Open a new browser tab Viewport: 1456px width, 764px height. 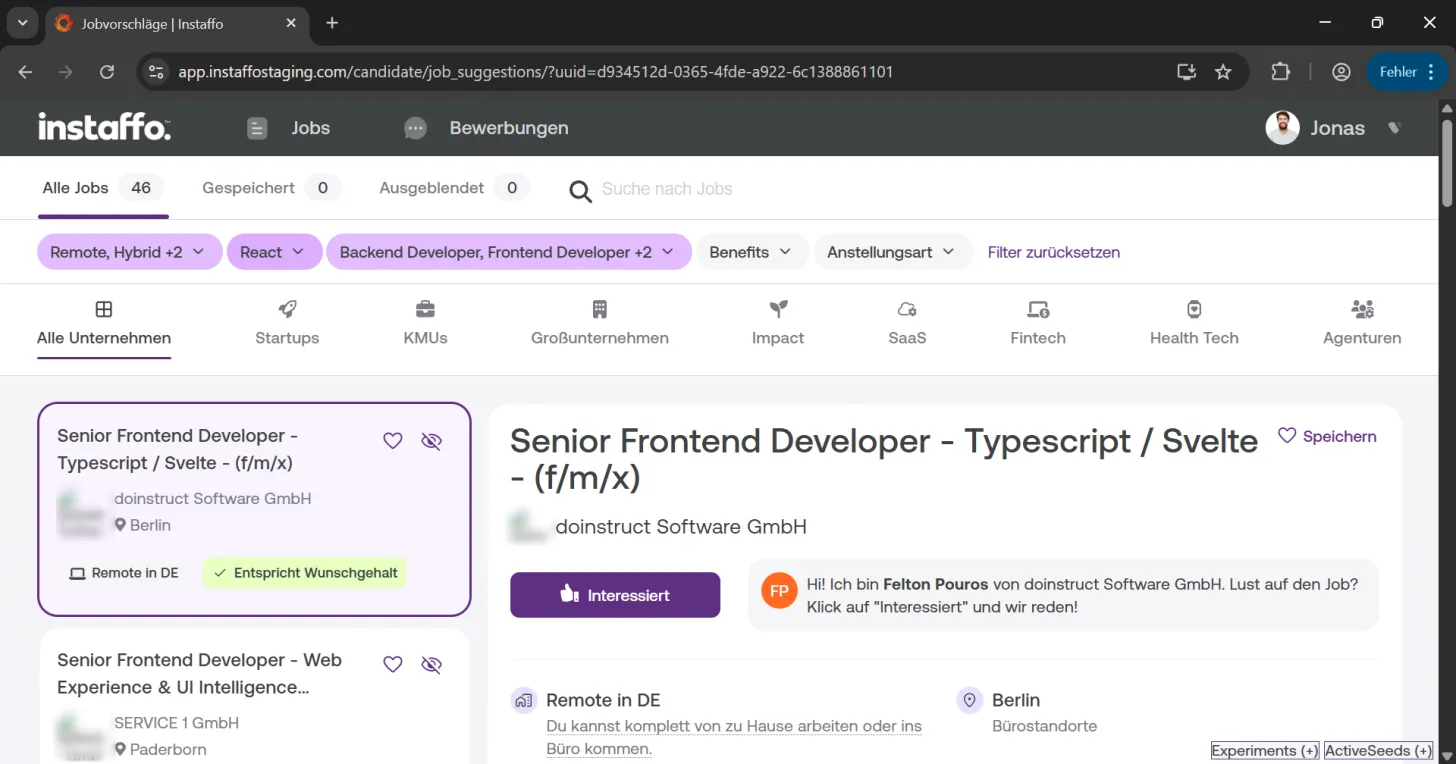point(332,23)
